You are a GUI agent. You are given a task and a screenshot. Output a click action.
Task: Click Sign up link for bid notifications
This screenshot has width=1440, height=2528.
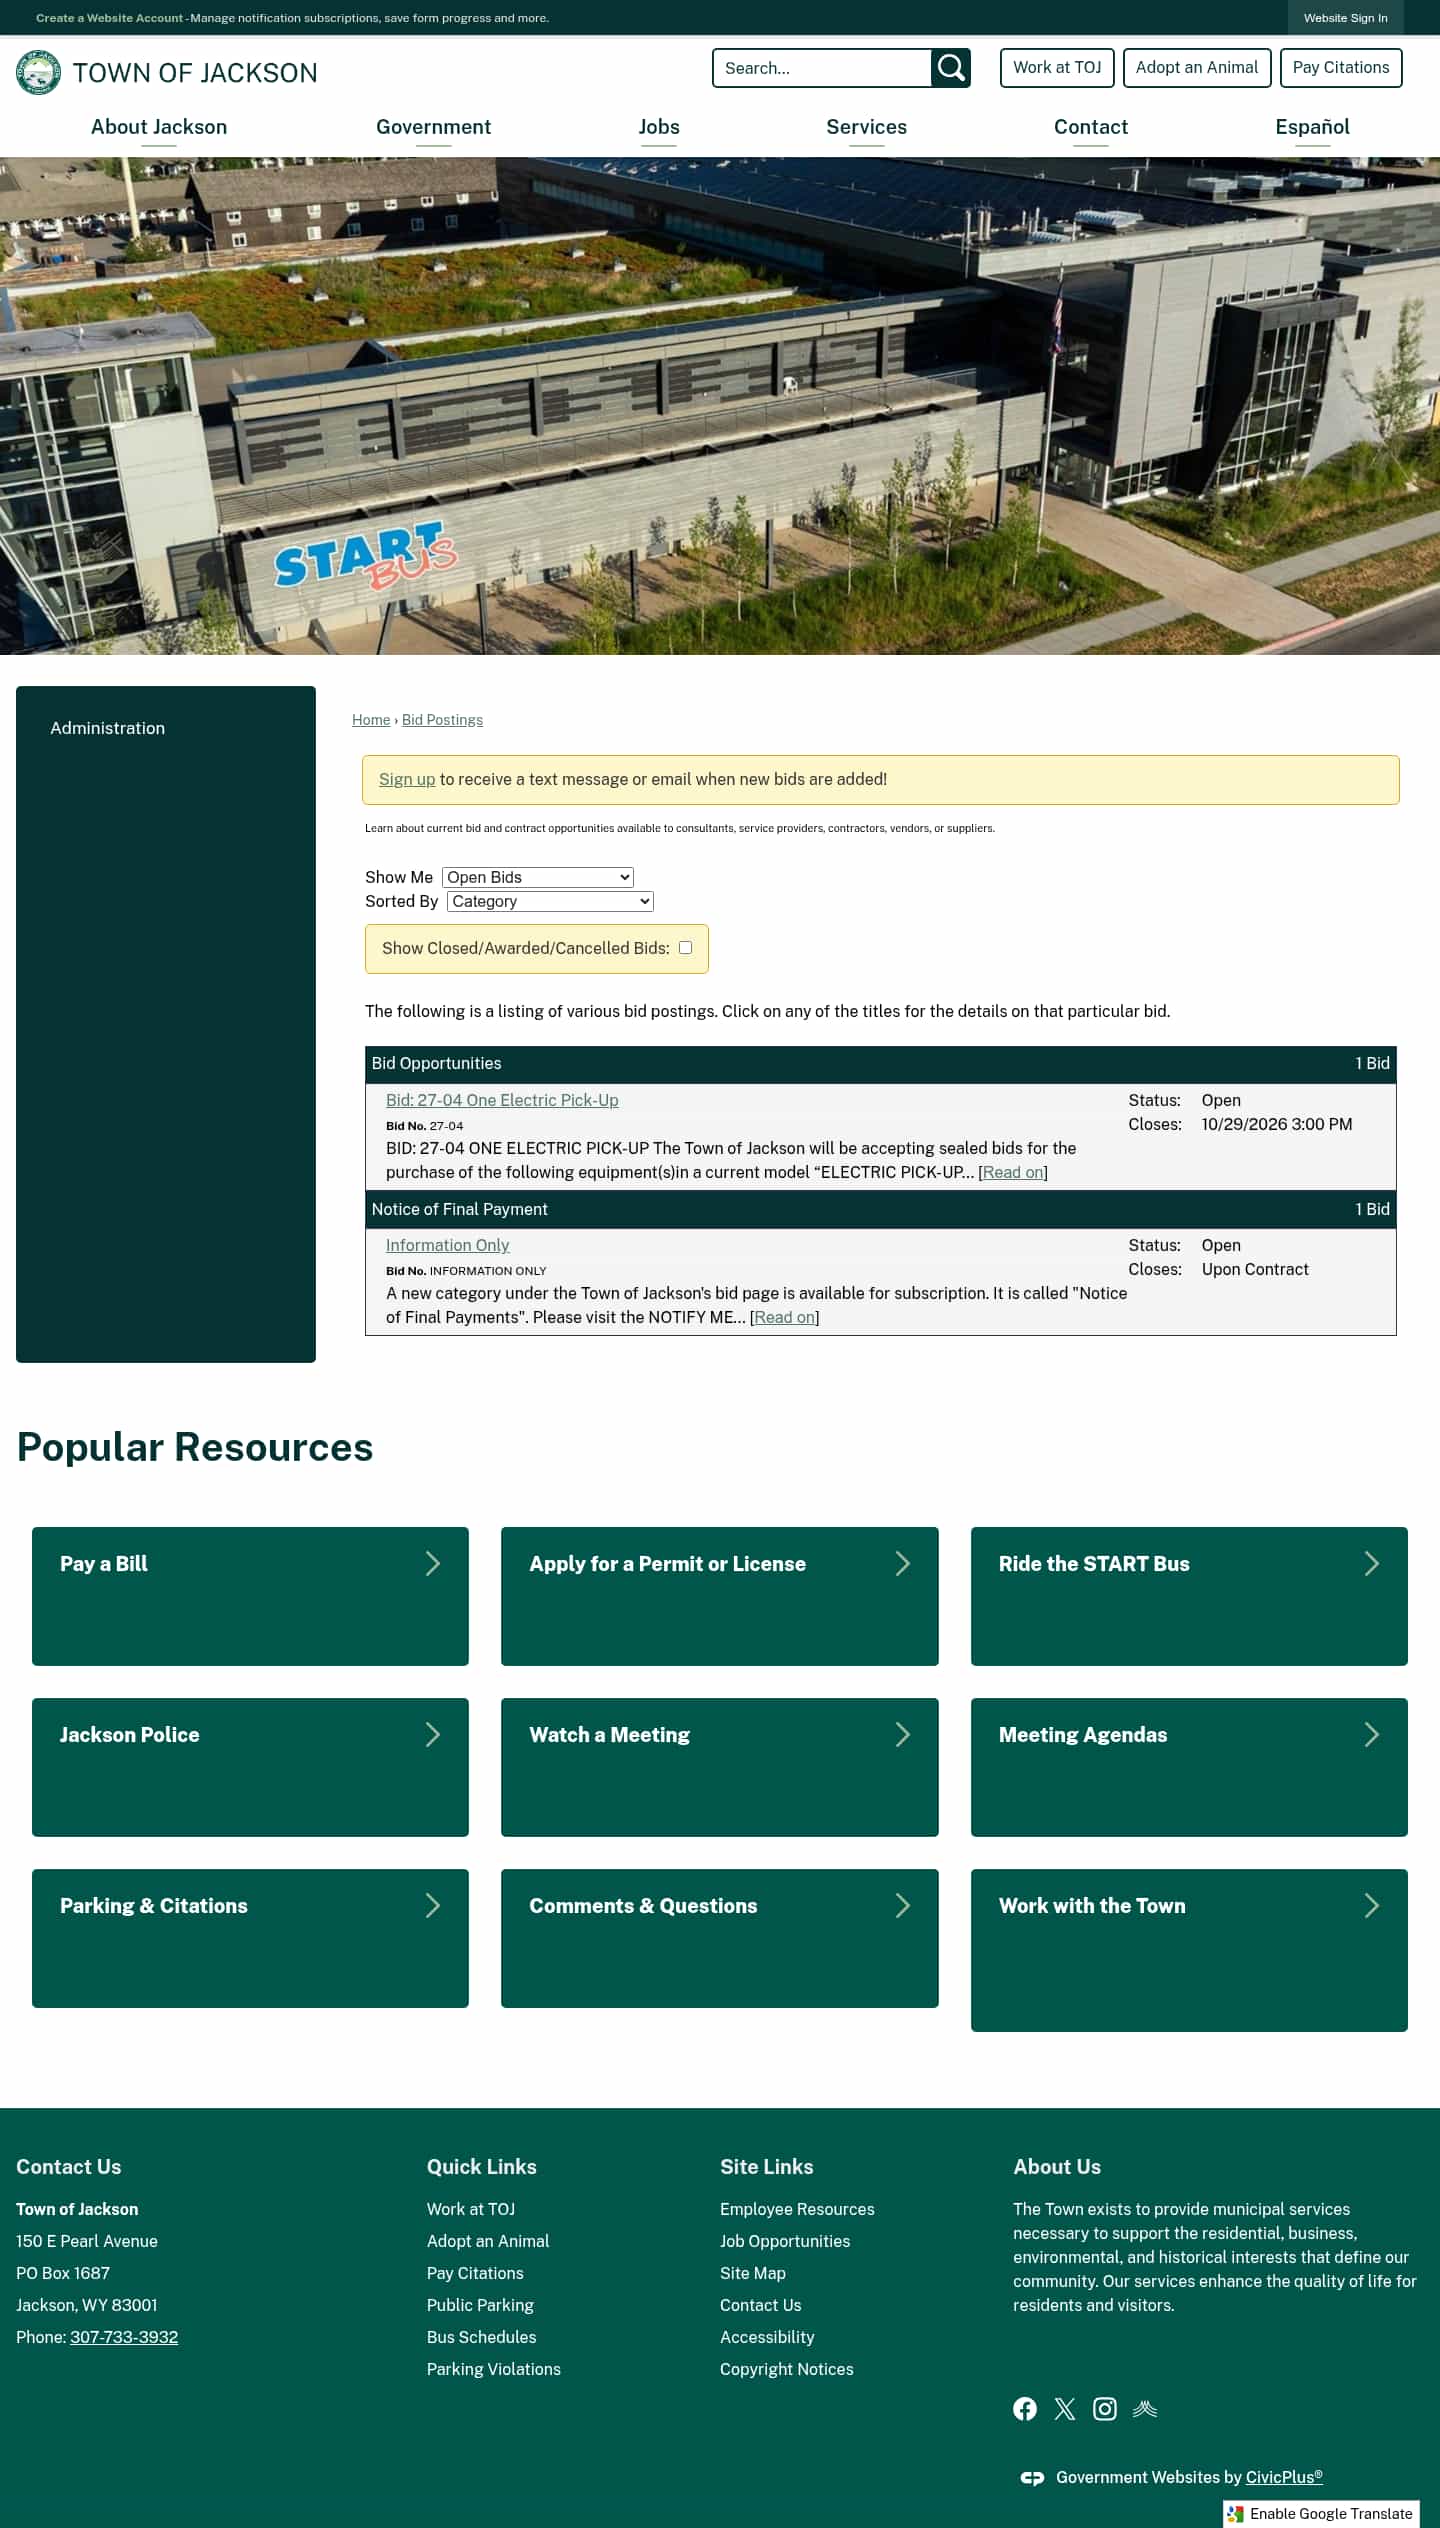coord(407,779)
